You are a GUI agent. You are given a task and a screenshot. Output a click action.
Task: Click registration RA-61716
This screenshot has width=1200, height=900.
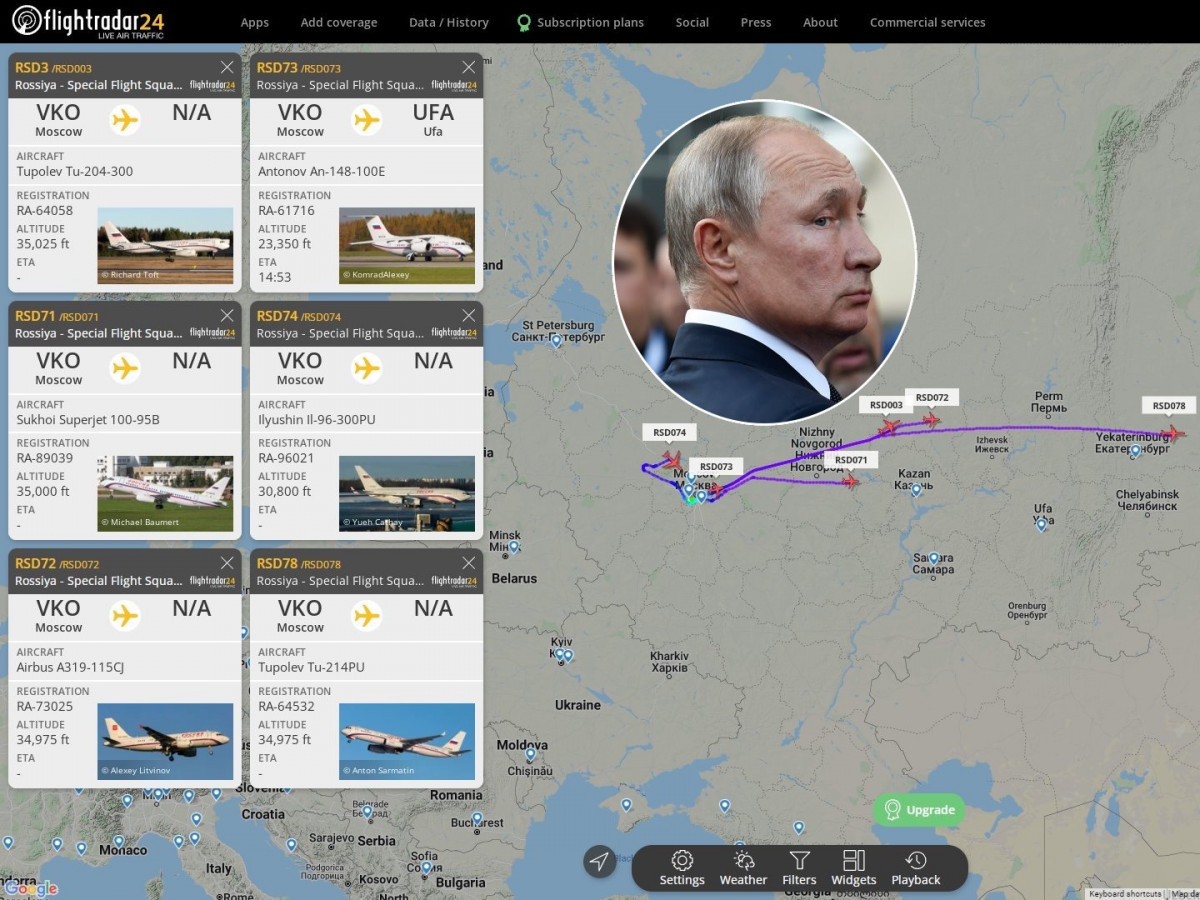[286, 211]
